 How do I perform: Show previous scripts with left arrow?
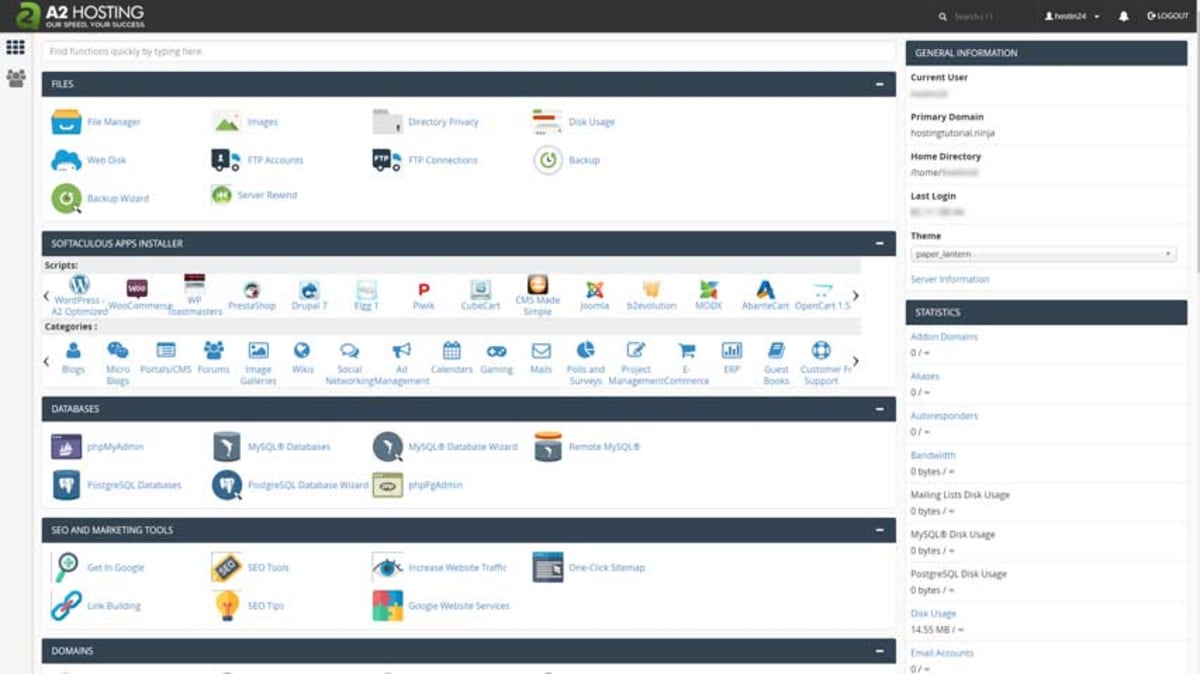[46, 296]
